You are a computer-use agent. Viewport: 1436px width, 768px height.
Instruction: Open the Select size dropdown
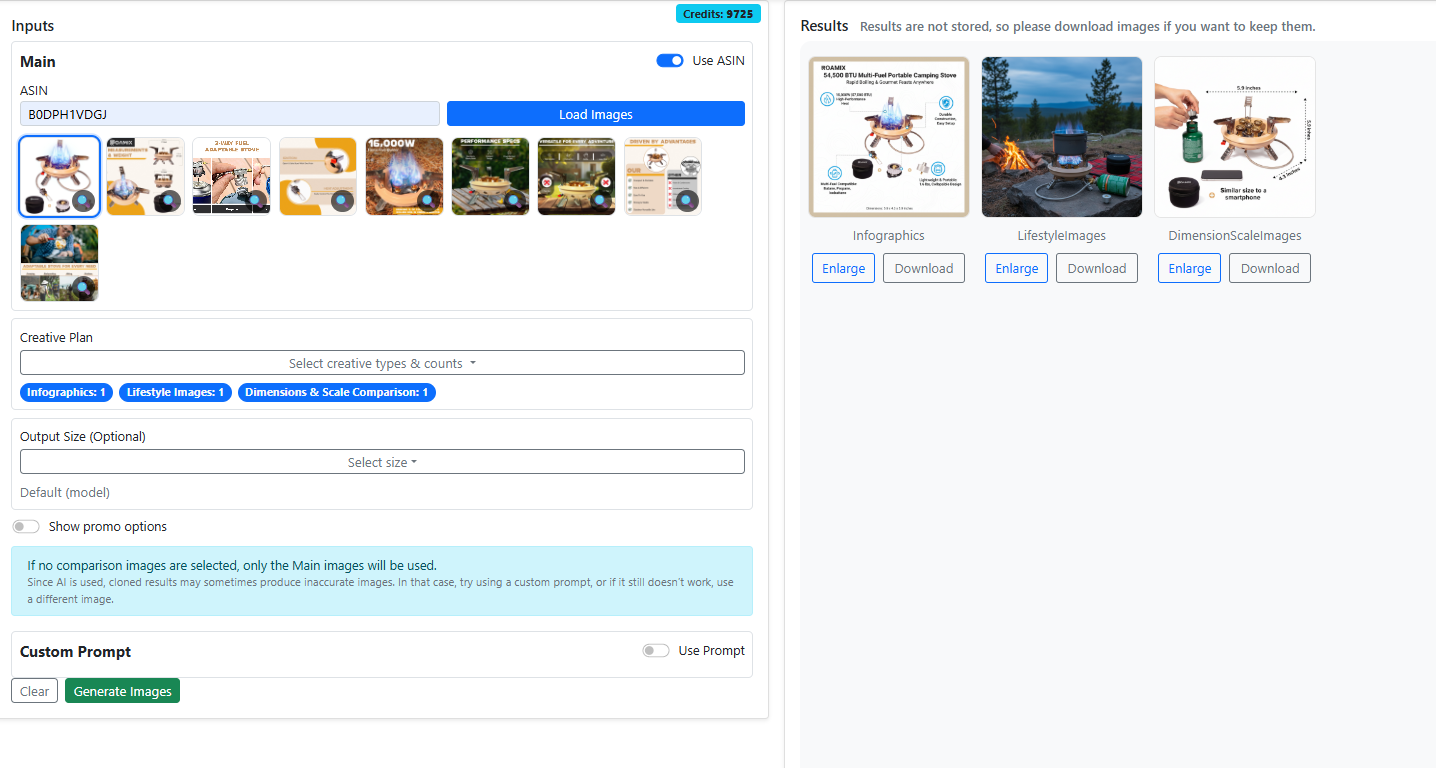click(x=382, y=462)
